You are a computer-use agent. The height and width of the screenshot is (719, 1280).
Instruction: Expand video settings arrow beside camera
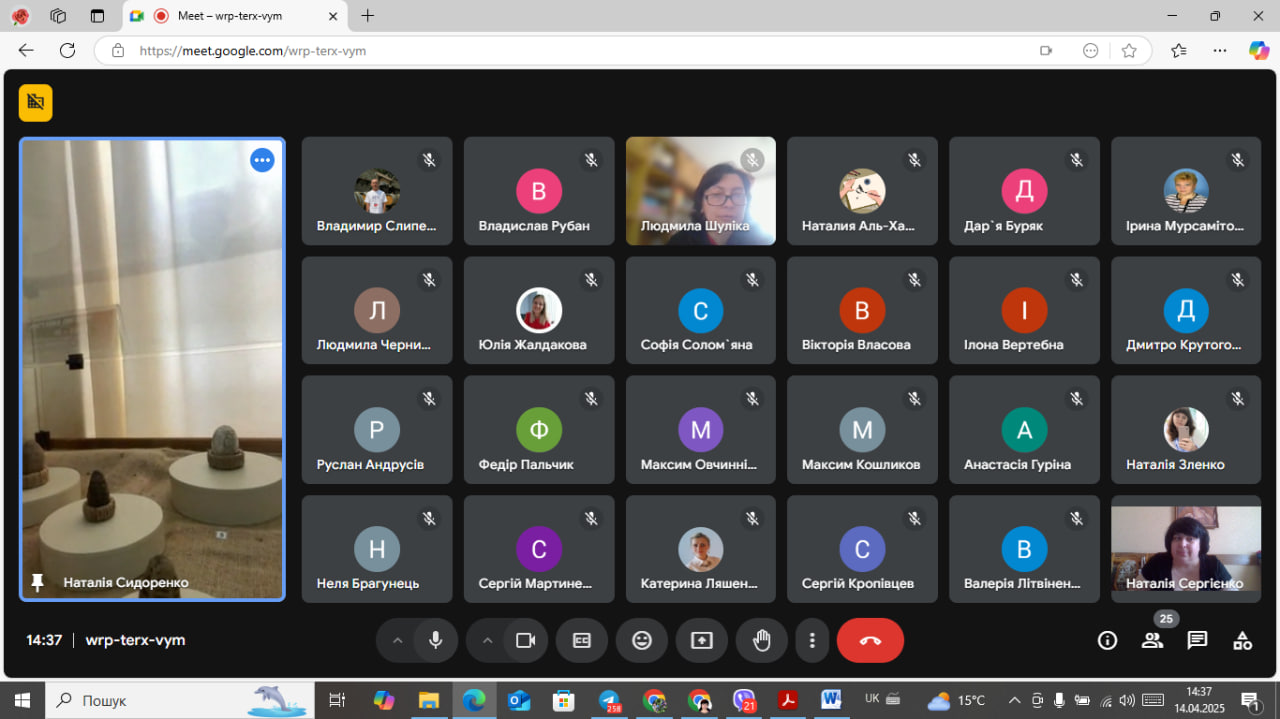click(487, 640)
